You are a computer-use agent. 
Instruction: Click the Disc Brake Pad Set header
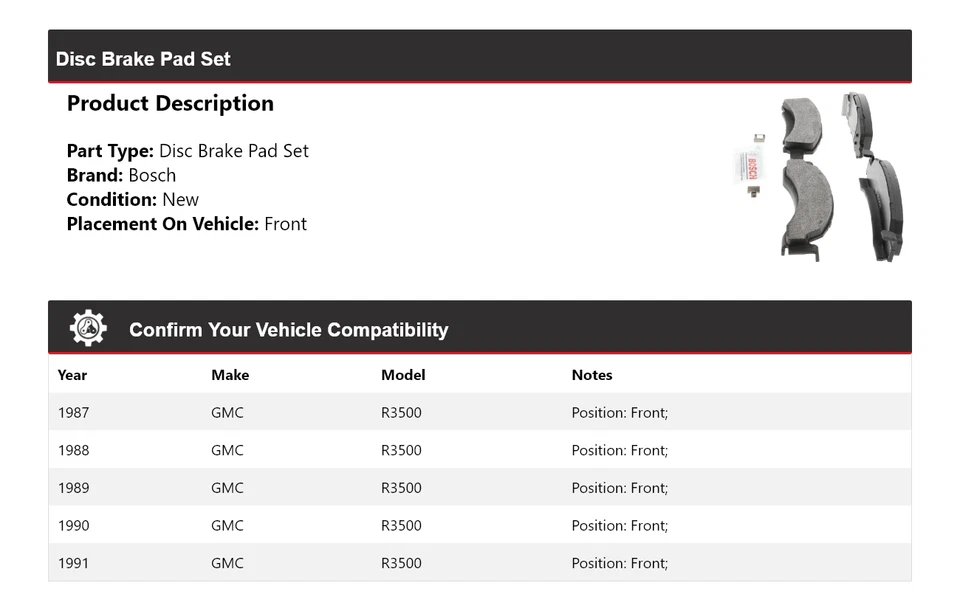(x=143, y=59)
